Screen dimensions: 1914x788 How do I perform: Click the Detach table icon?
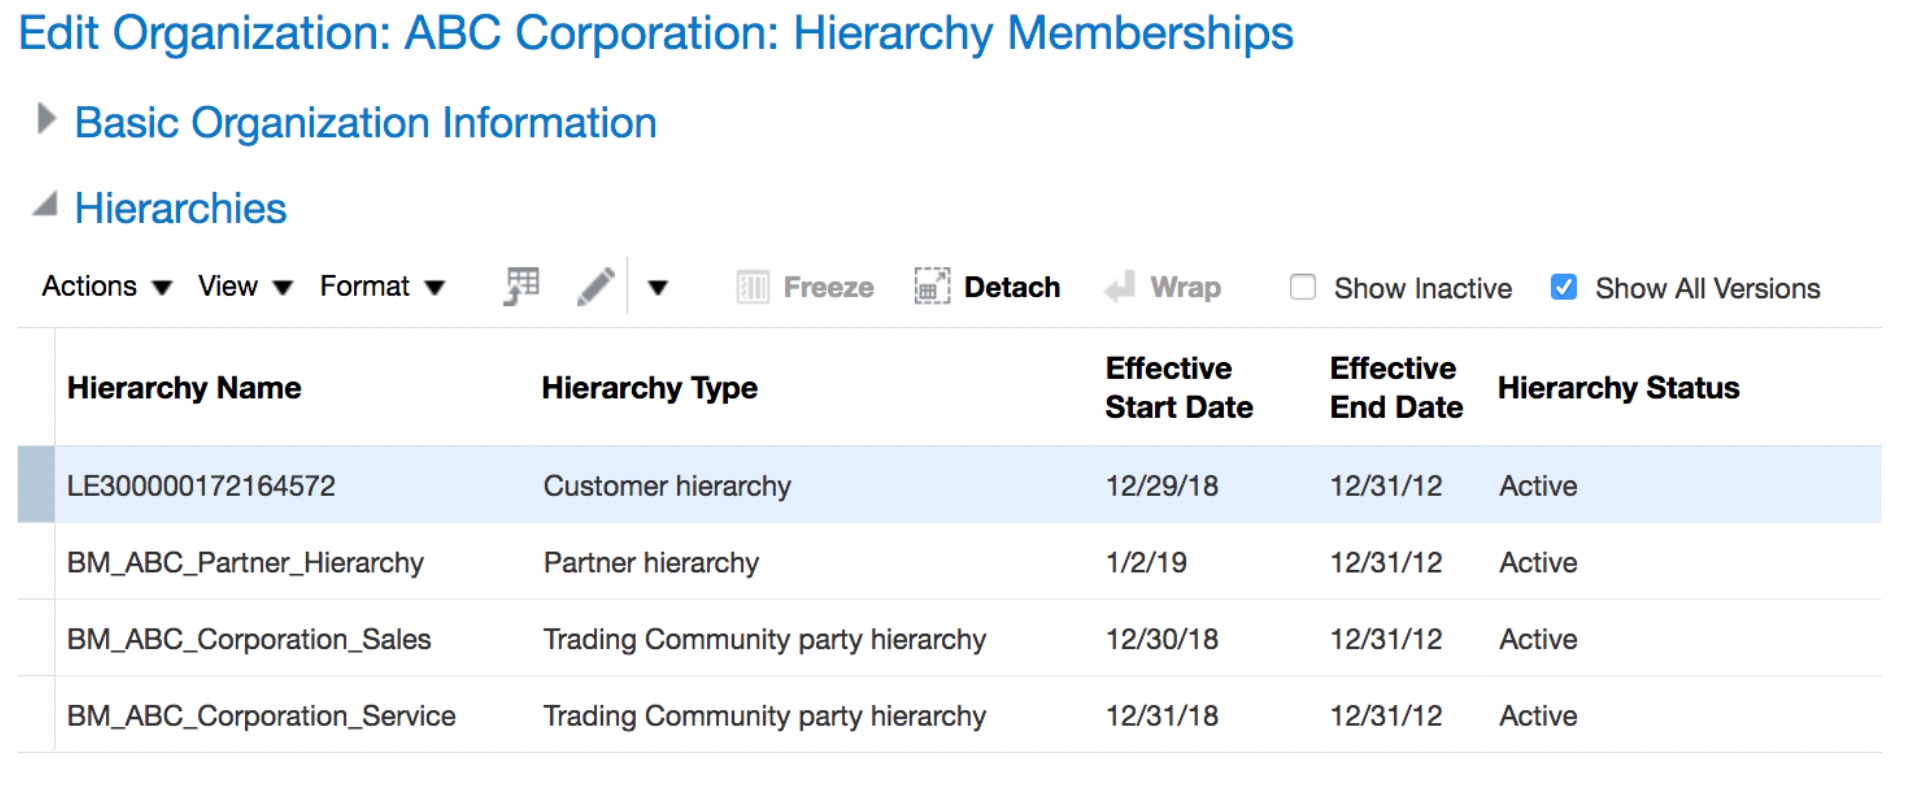coord(931,288)
